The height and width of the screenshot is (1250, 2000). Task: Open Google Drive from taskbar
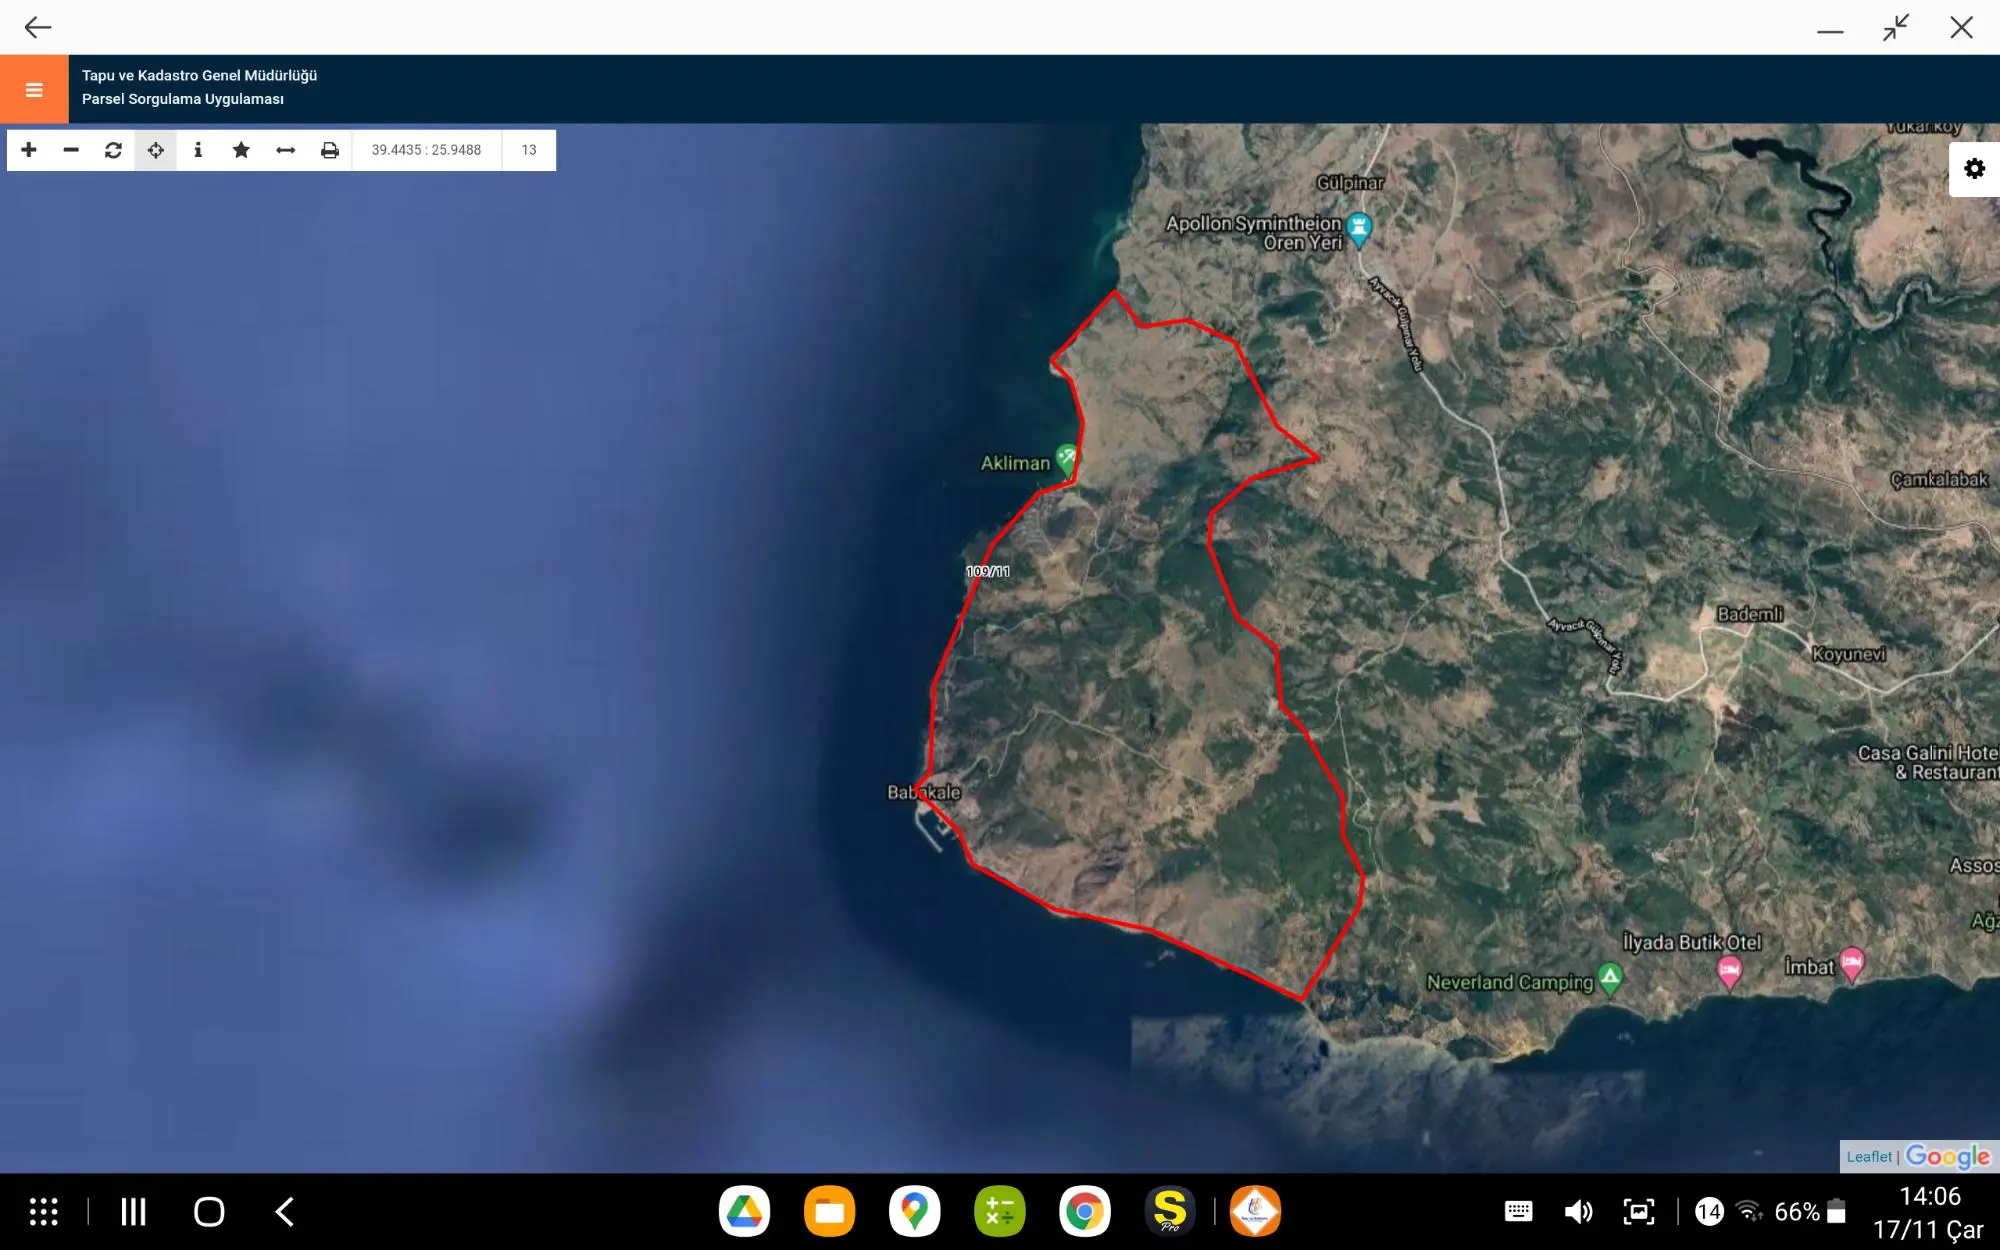[x=744, y=1211]
